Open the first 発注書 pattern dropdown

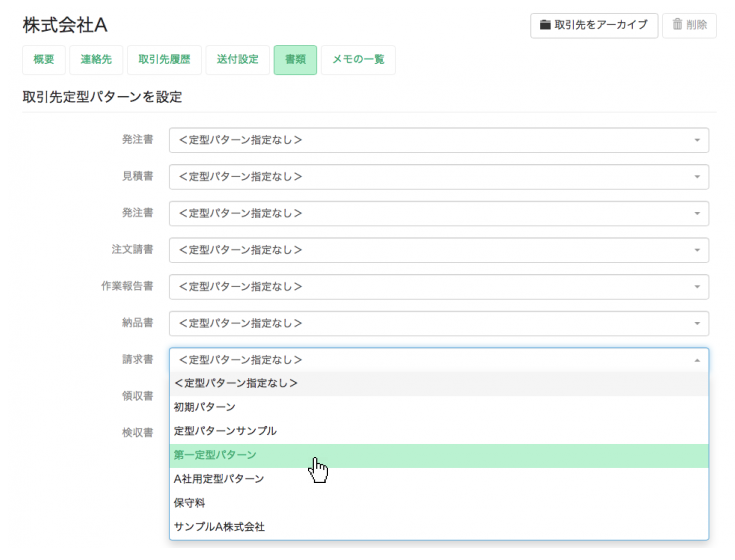coord(439,140)
